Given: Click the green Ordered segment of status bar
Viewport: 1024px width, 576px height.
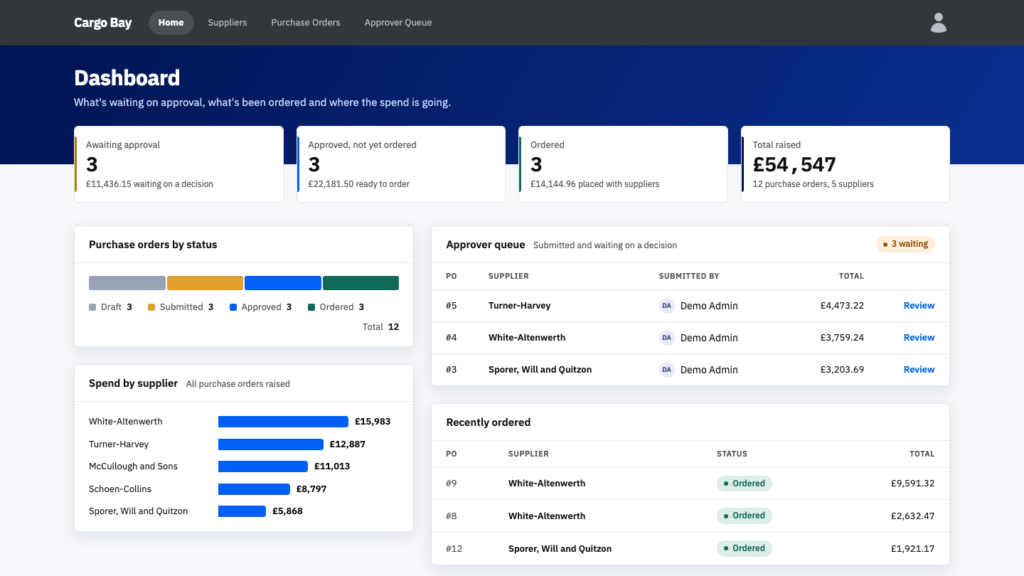Looking at the screenshot, I should coord(360,283).
